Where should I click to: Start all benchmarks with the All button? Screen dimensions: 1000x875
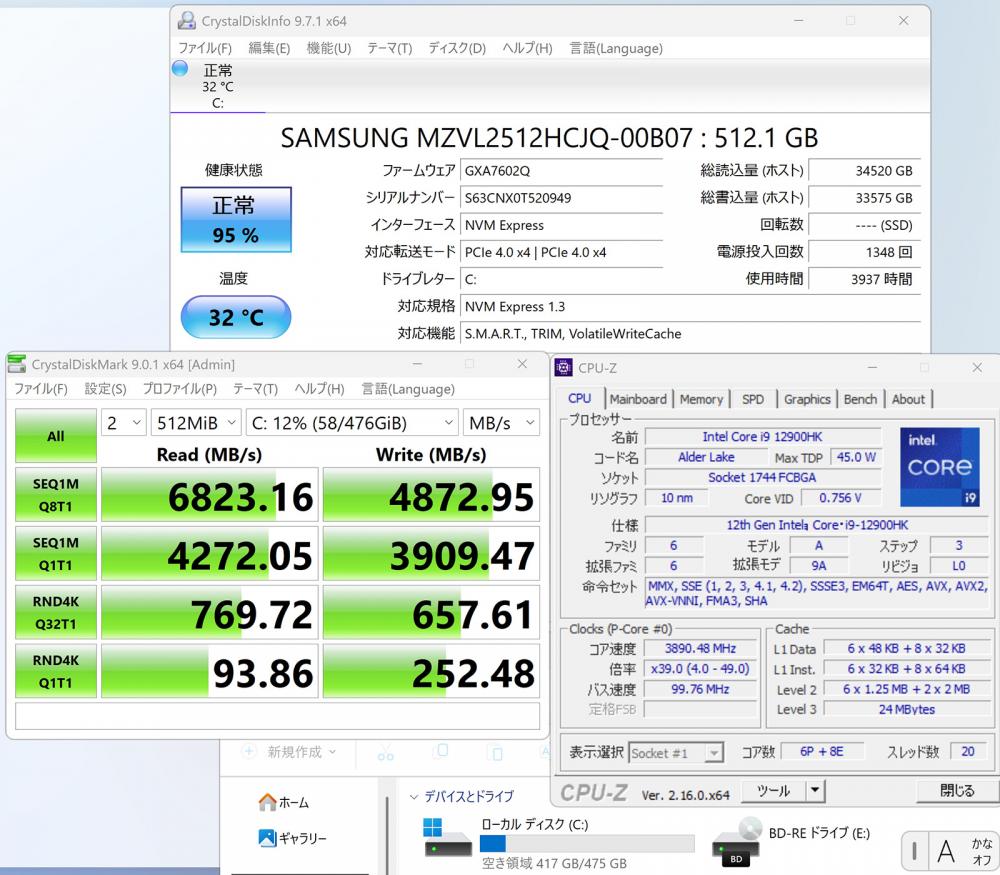pos(55,436)
